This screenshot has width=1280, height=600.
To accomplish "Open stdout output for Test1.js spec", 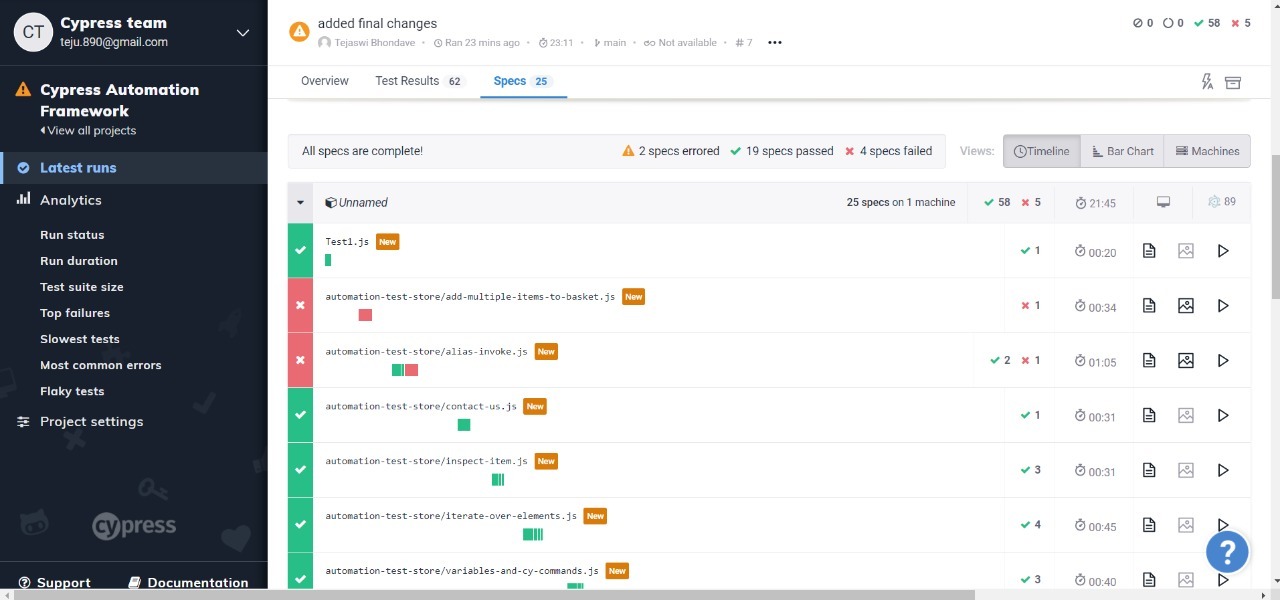I will coord(1148,250).
